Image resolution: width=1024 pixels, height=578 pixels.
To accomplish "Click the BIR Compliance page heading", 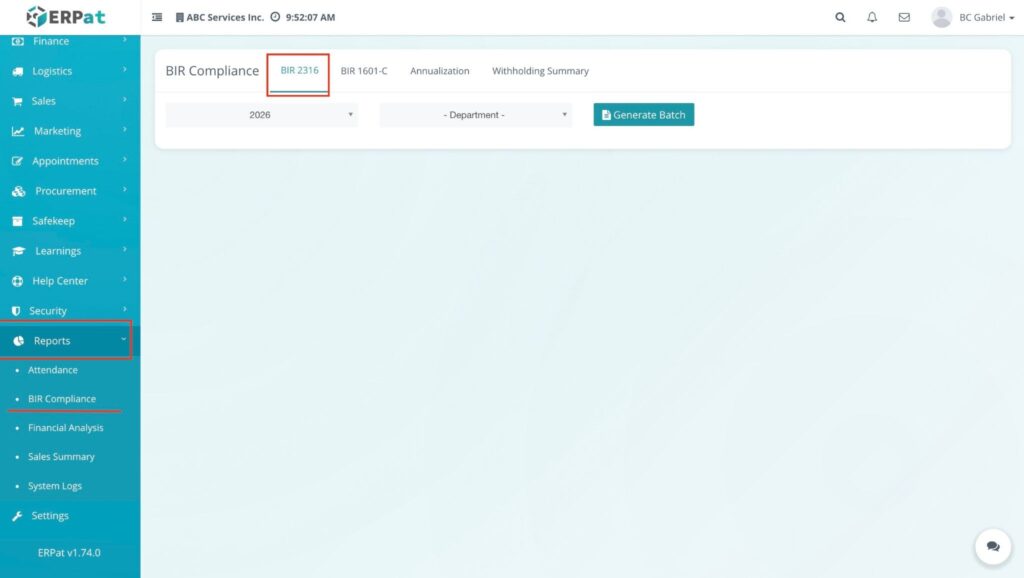I will click(x=212, y=71).
